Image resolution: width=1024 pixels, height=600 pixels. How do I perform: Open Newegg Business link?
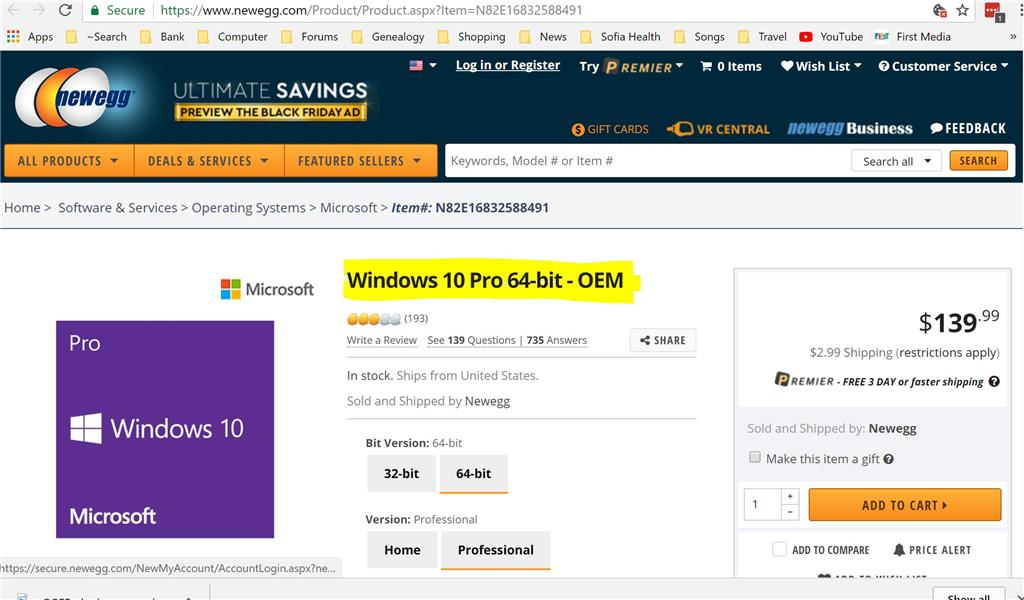click(850, 129)
